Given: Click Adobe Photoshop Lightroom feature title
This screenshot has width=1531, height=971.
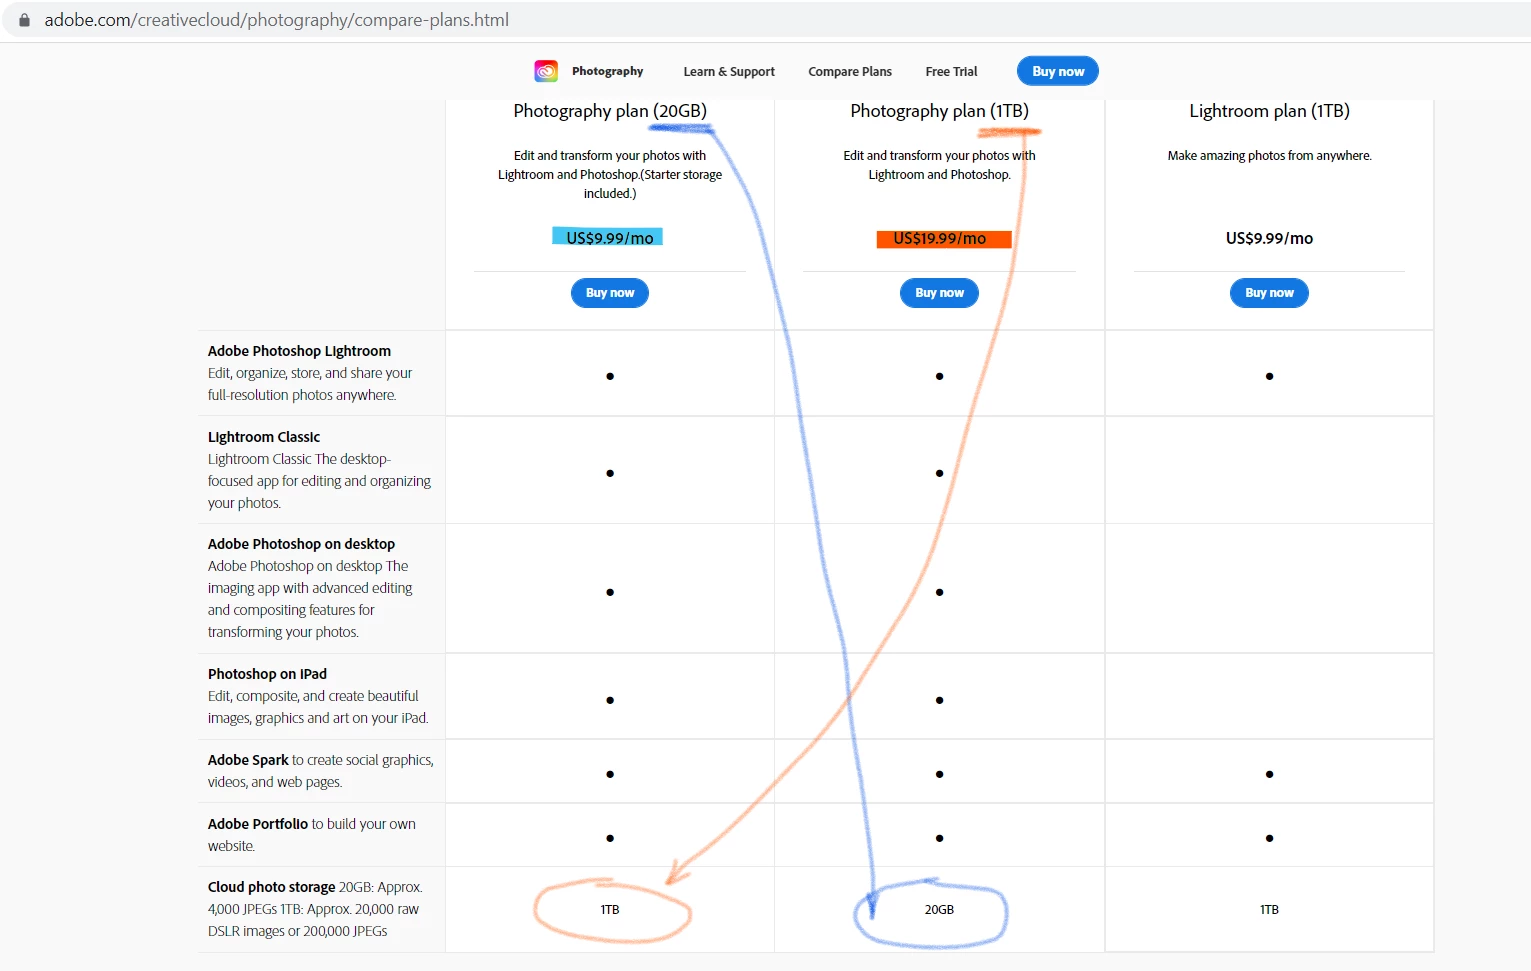Looking at the screenshot, I should pos(299,351).
